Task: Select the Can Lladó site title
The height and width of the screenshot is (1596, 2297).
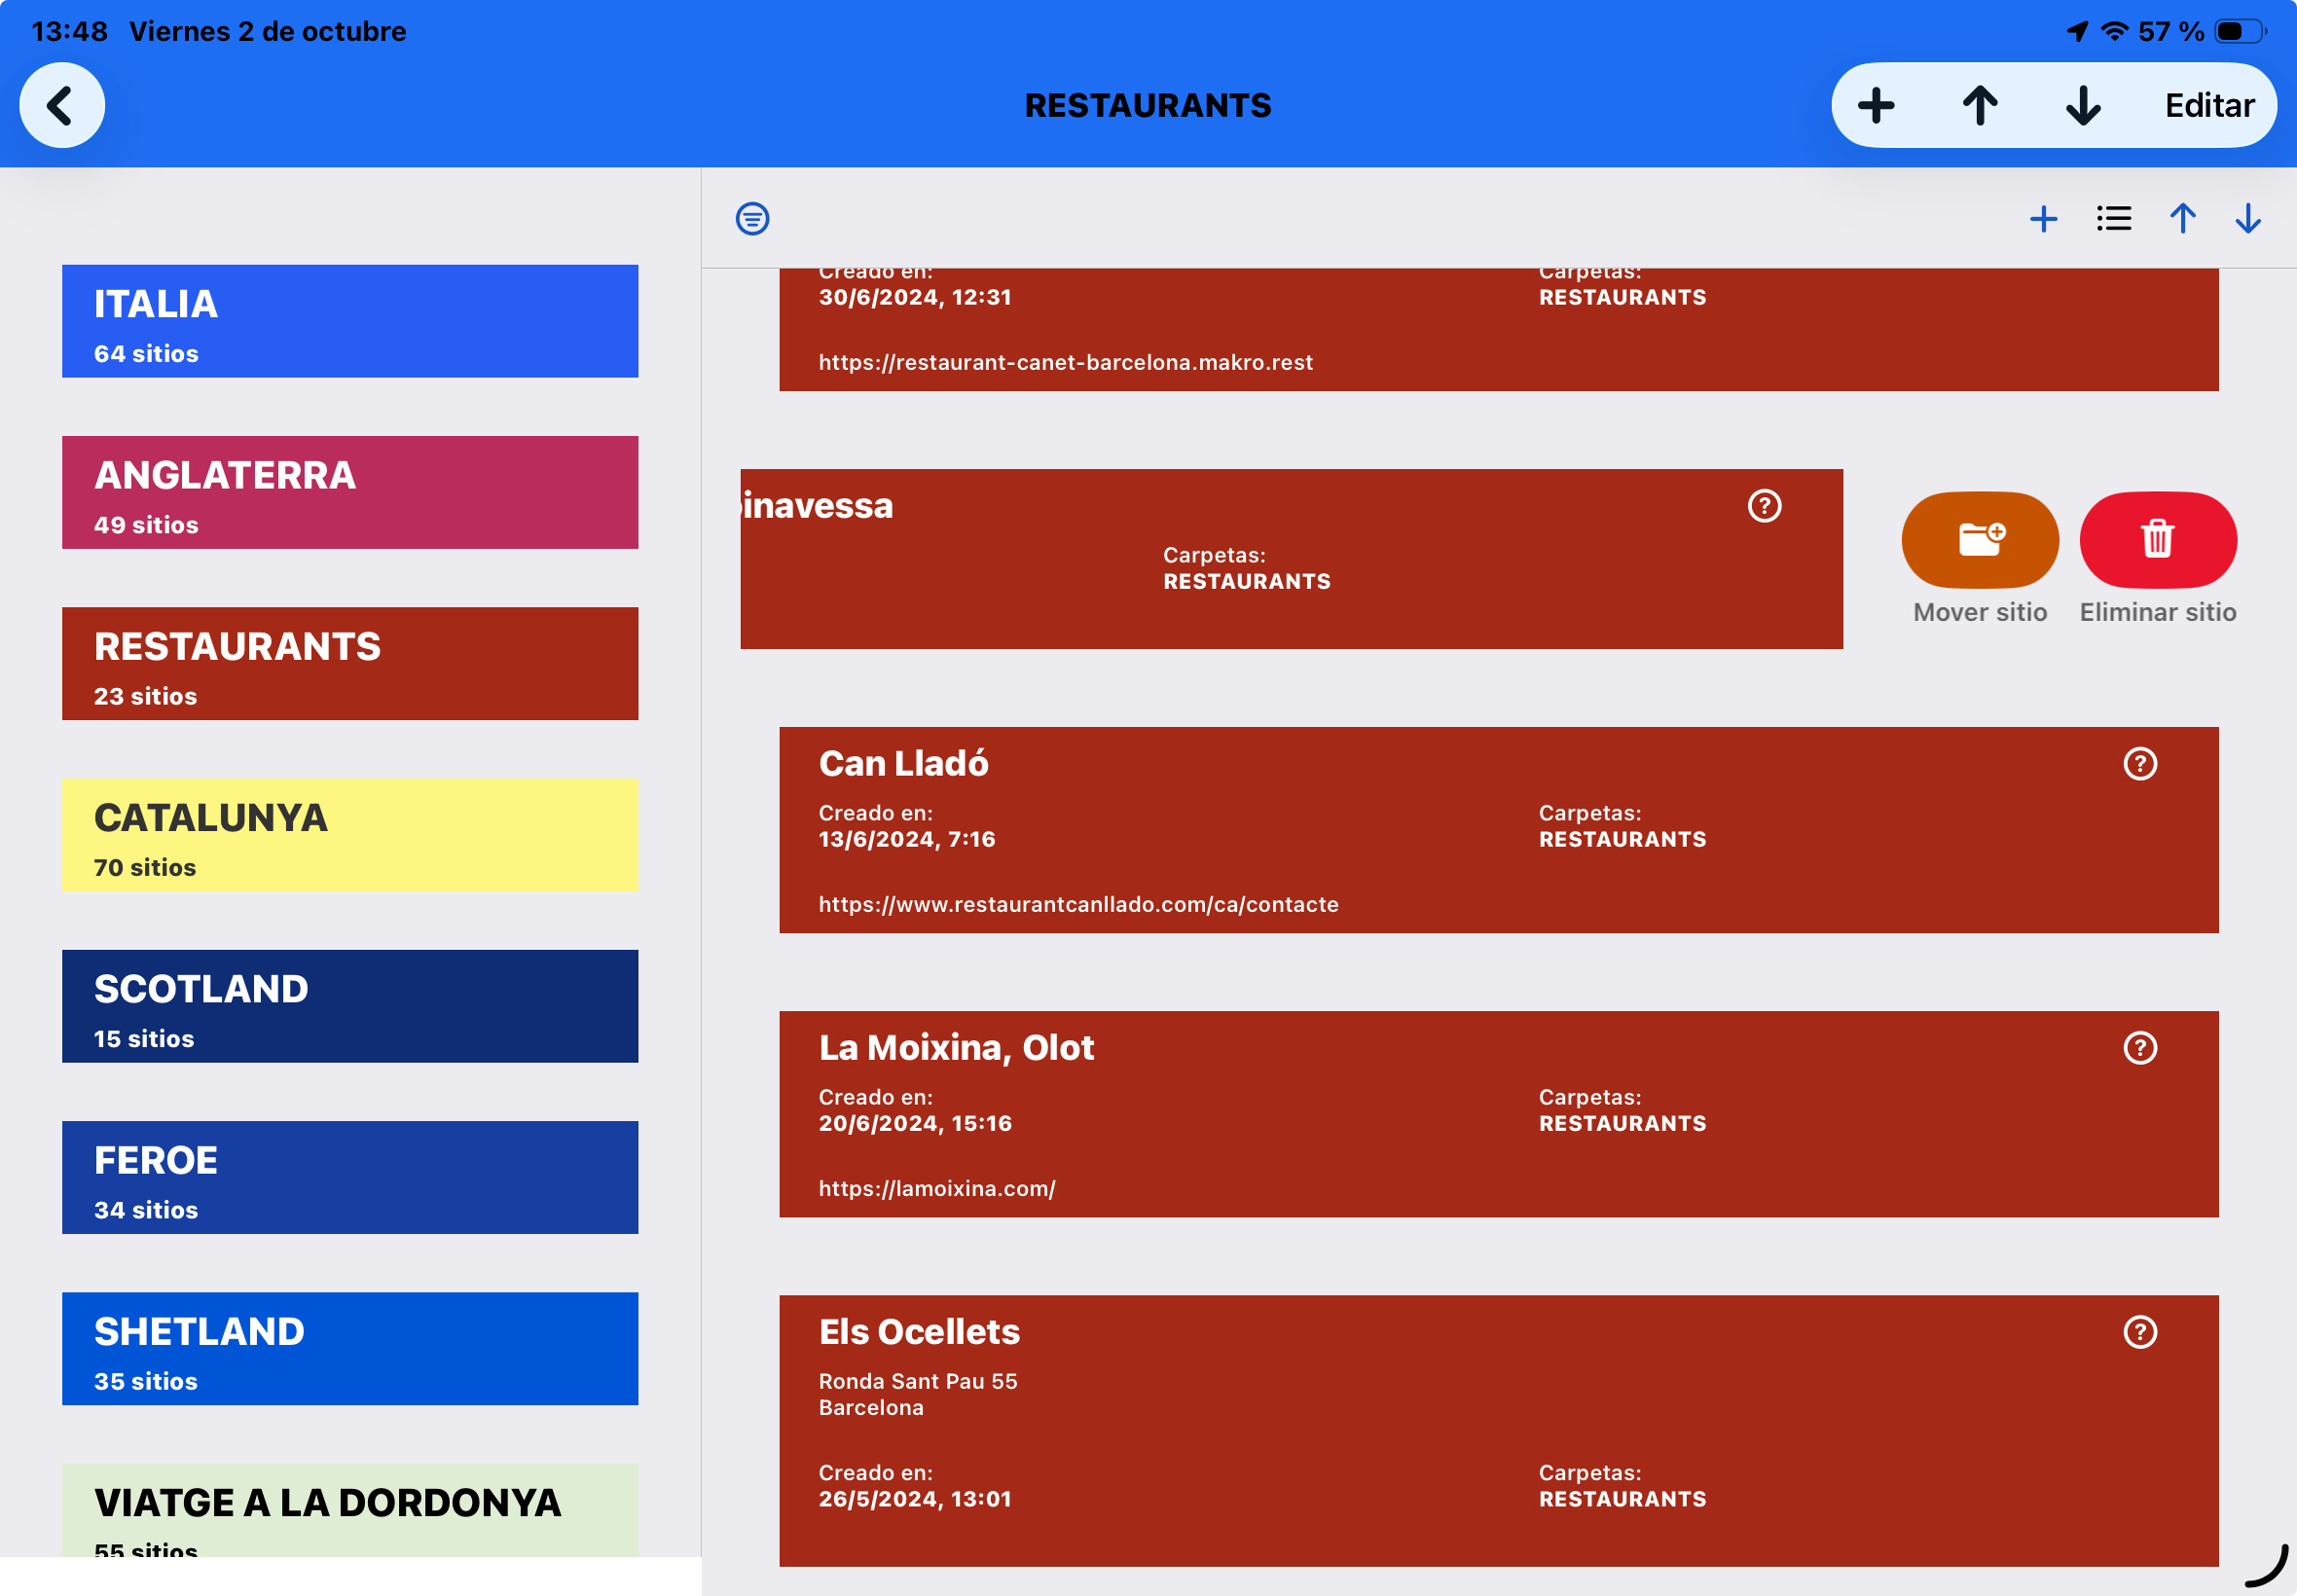Action: click(x=903, y=764)
